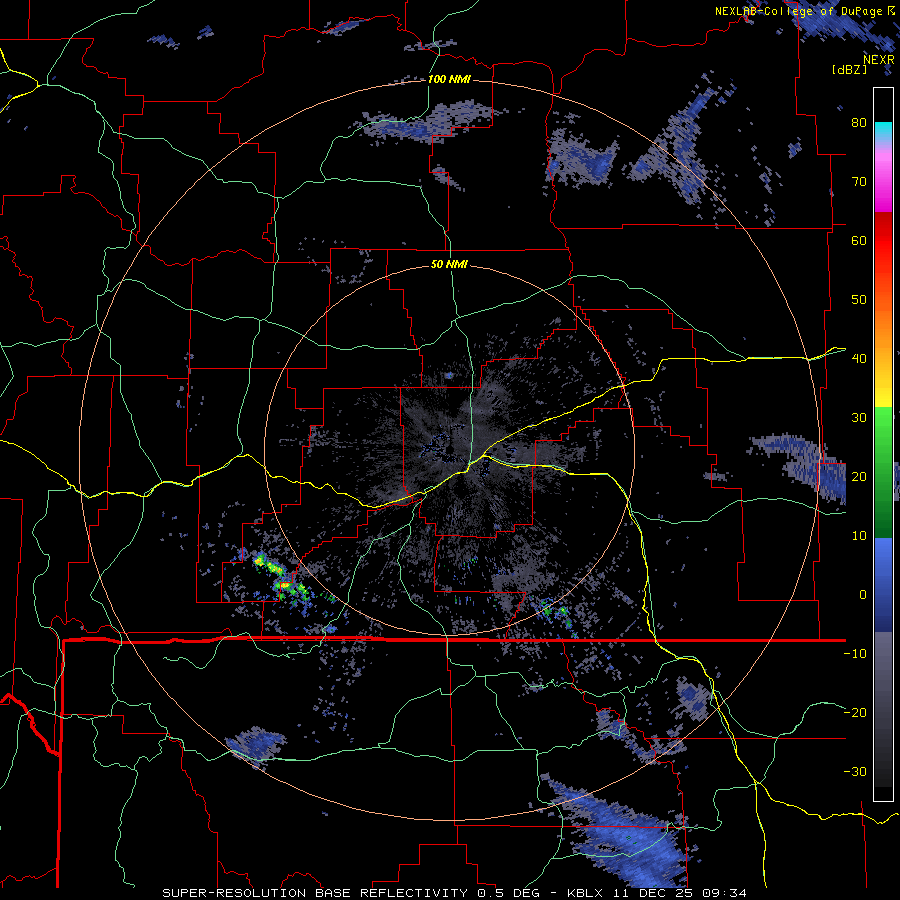Click the 30 value on dBZ scale
900x900 pixels.
tap(859, 417)
